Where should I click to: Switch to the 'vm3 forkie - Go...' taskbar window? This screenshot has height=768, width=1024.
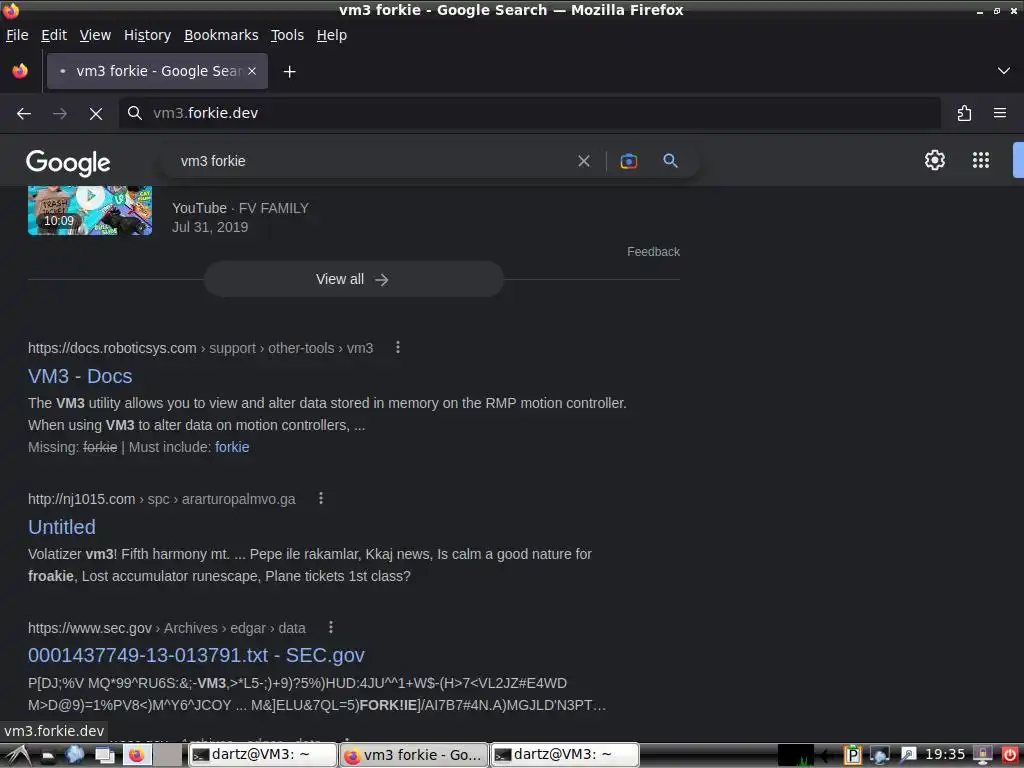(414, 755)
